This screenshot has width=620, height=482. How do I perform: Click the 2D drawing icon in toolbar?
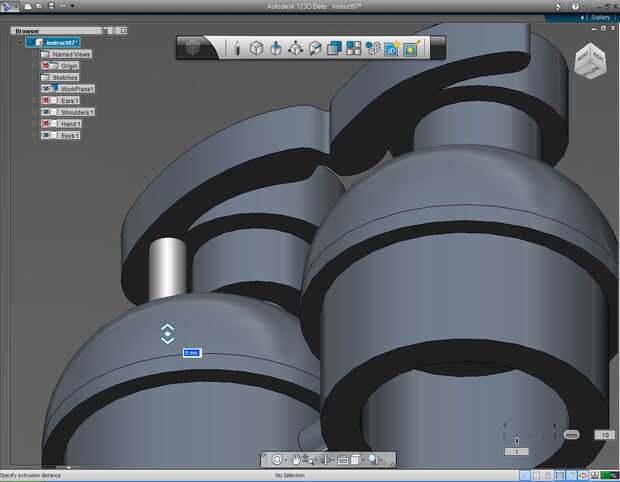391,49
